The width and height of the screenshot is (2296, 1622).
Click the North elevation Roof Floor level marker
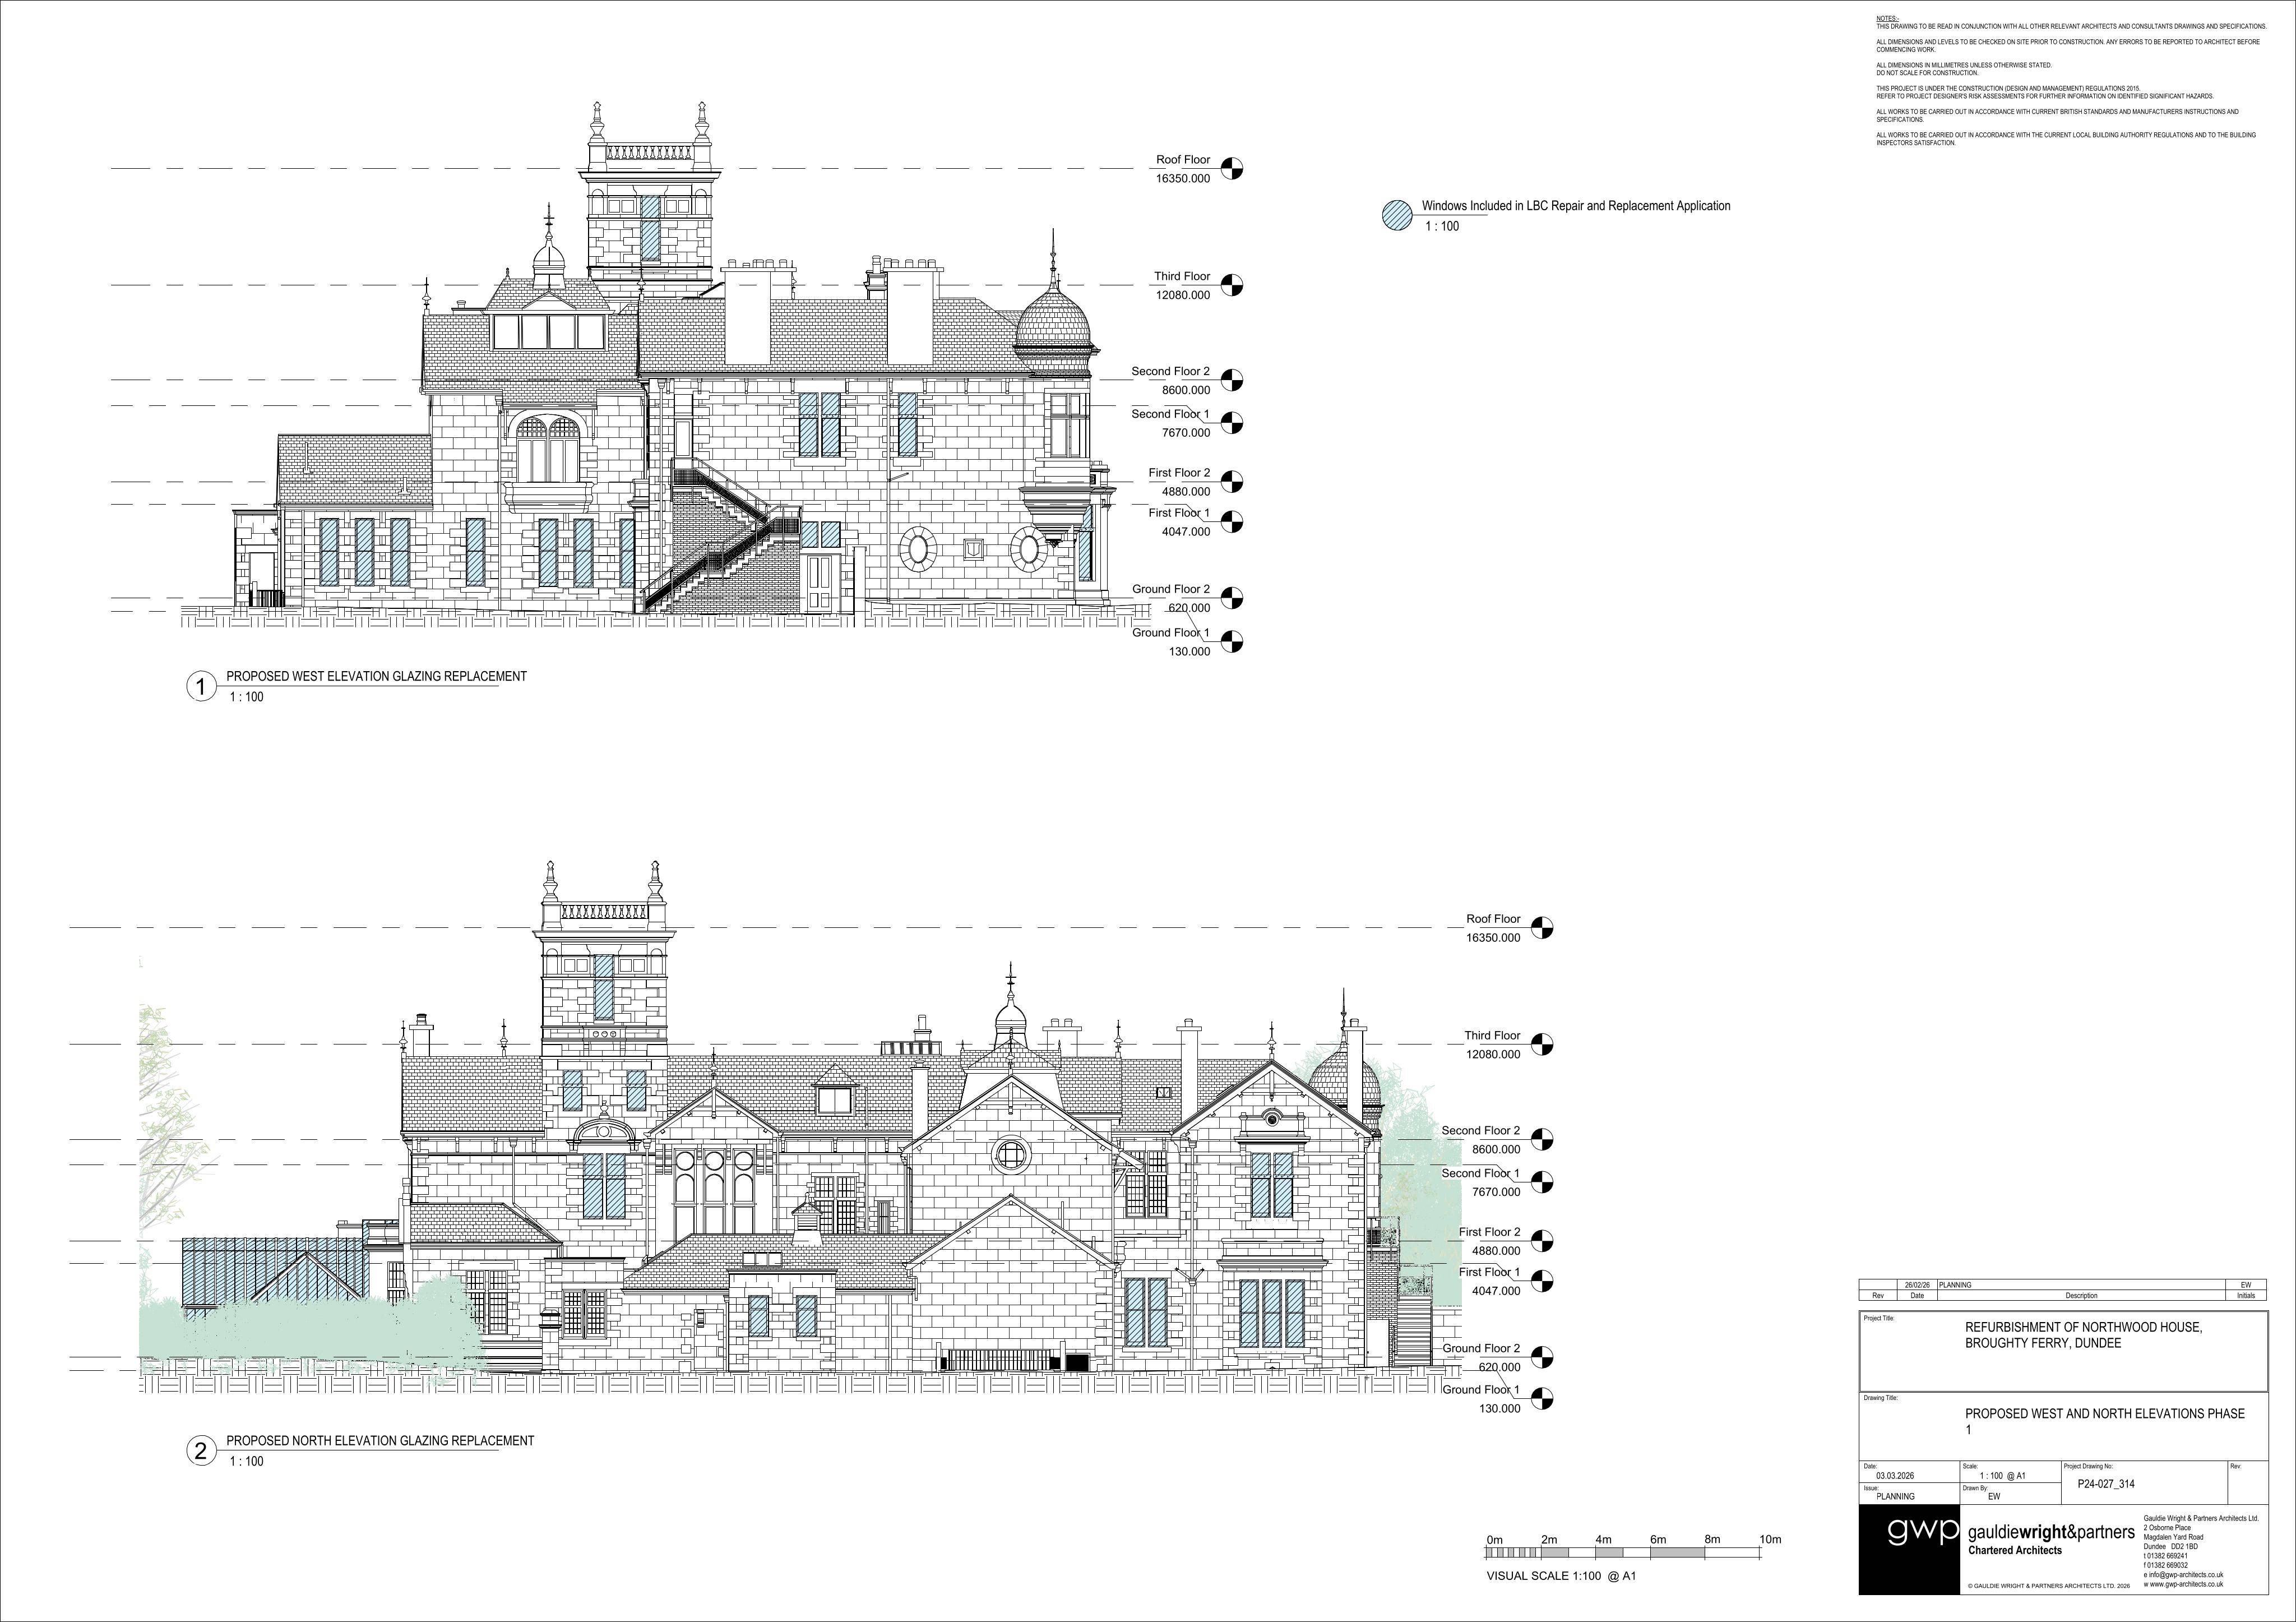coord(1543,928)
